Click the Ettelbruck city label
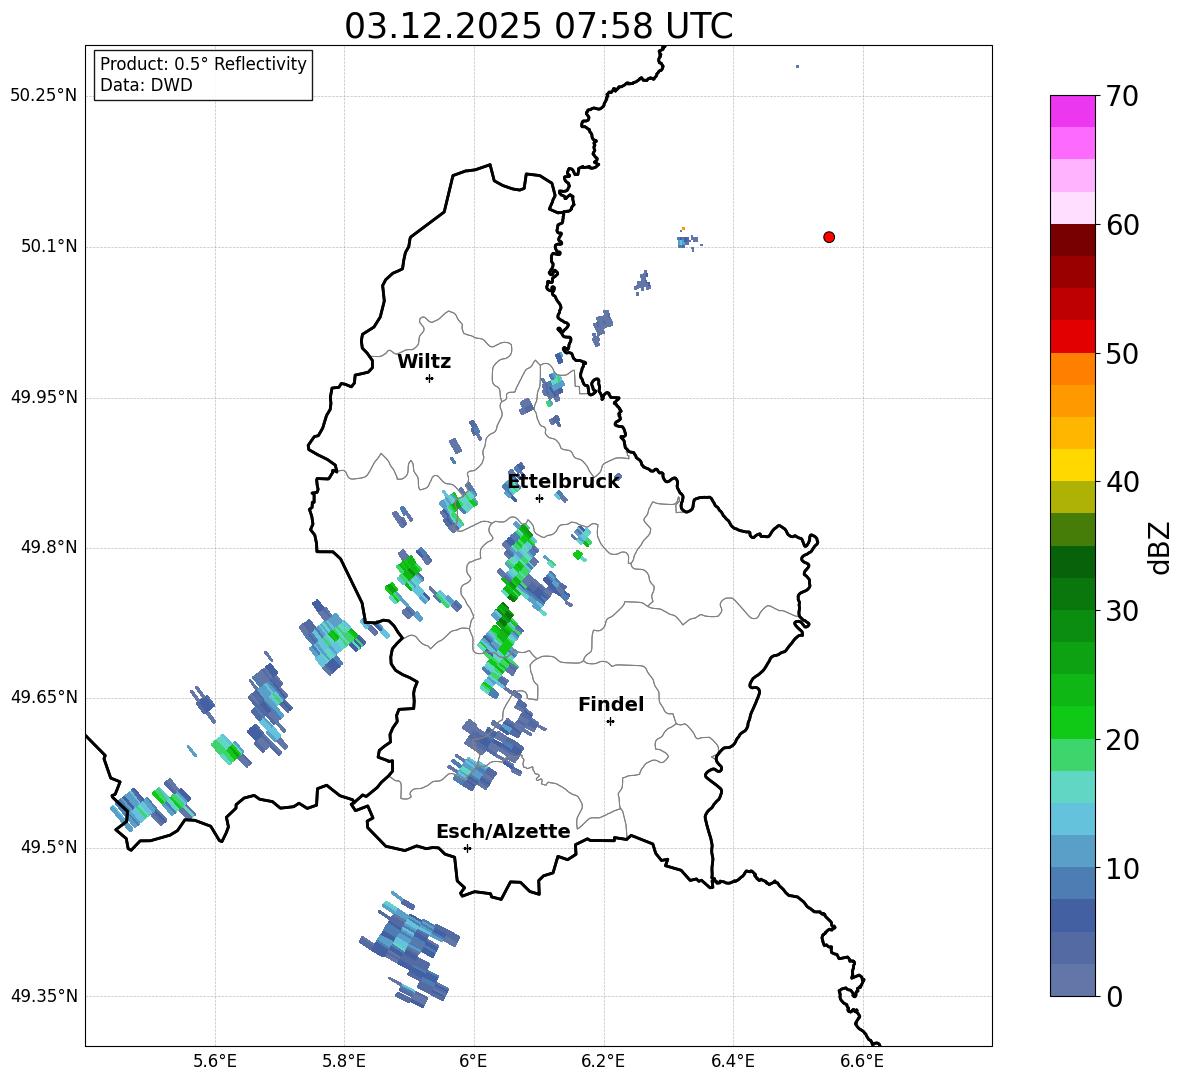The width and height of the screenshot is (1184, 1081). pyautogui.click(x=563, y=482)
